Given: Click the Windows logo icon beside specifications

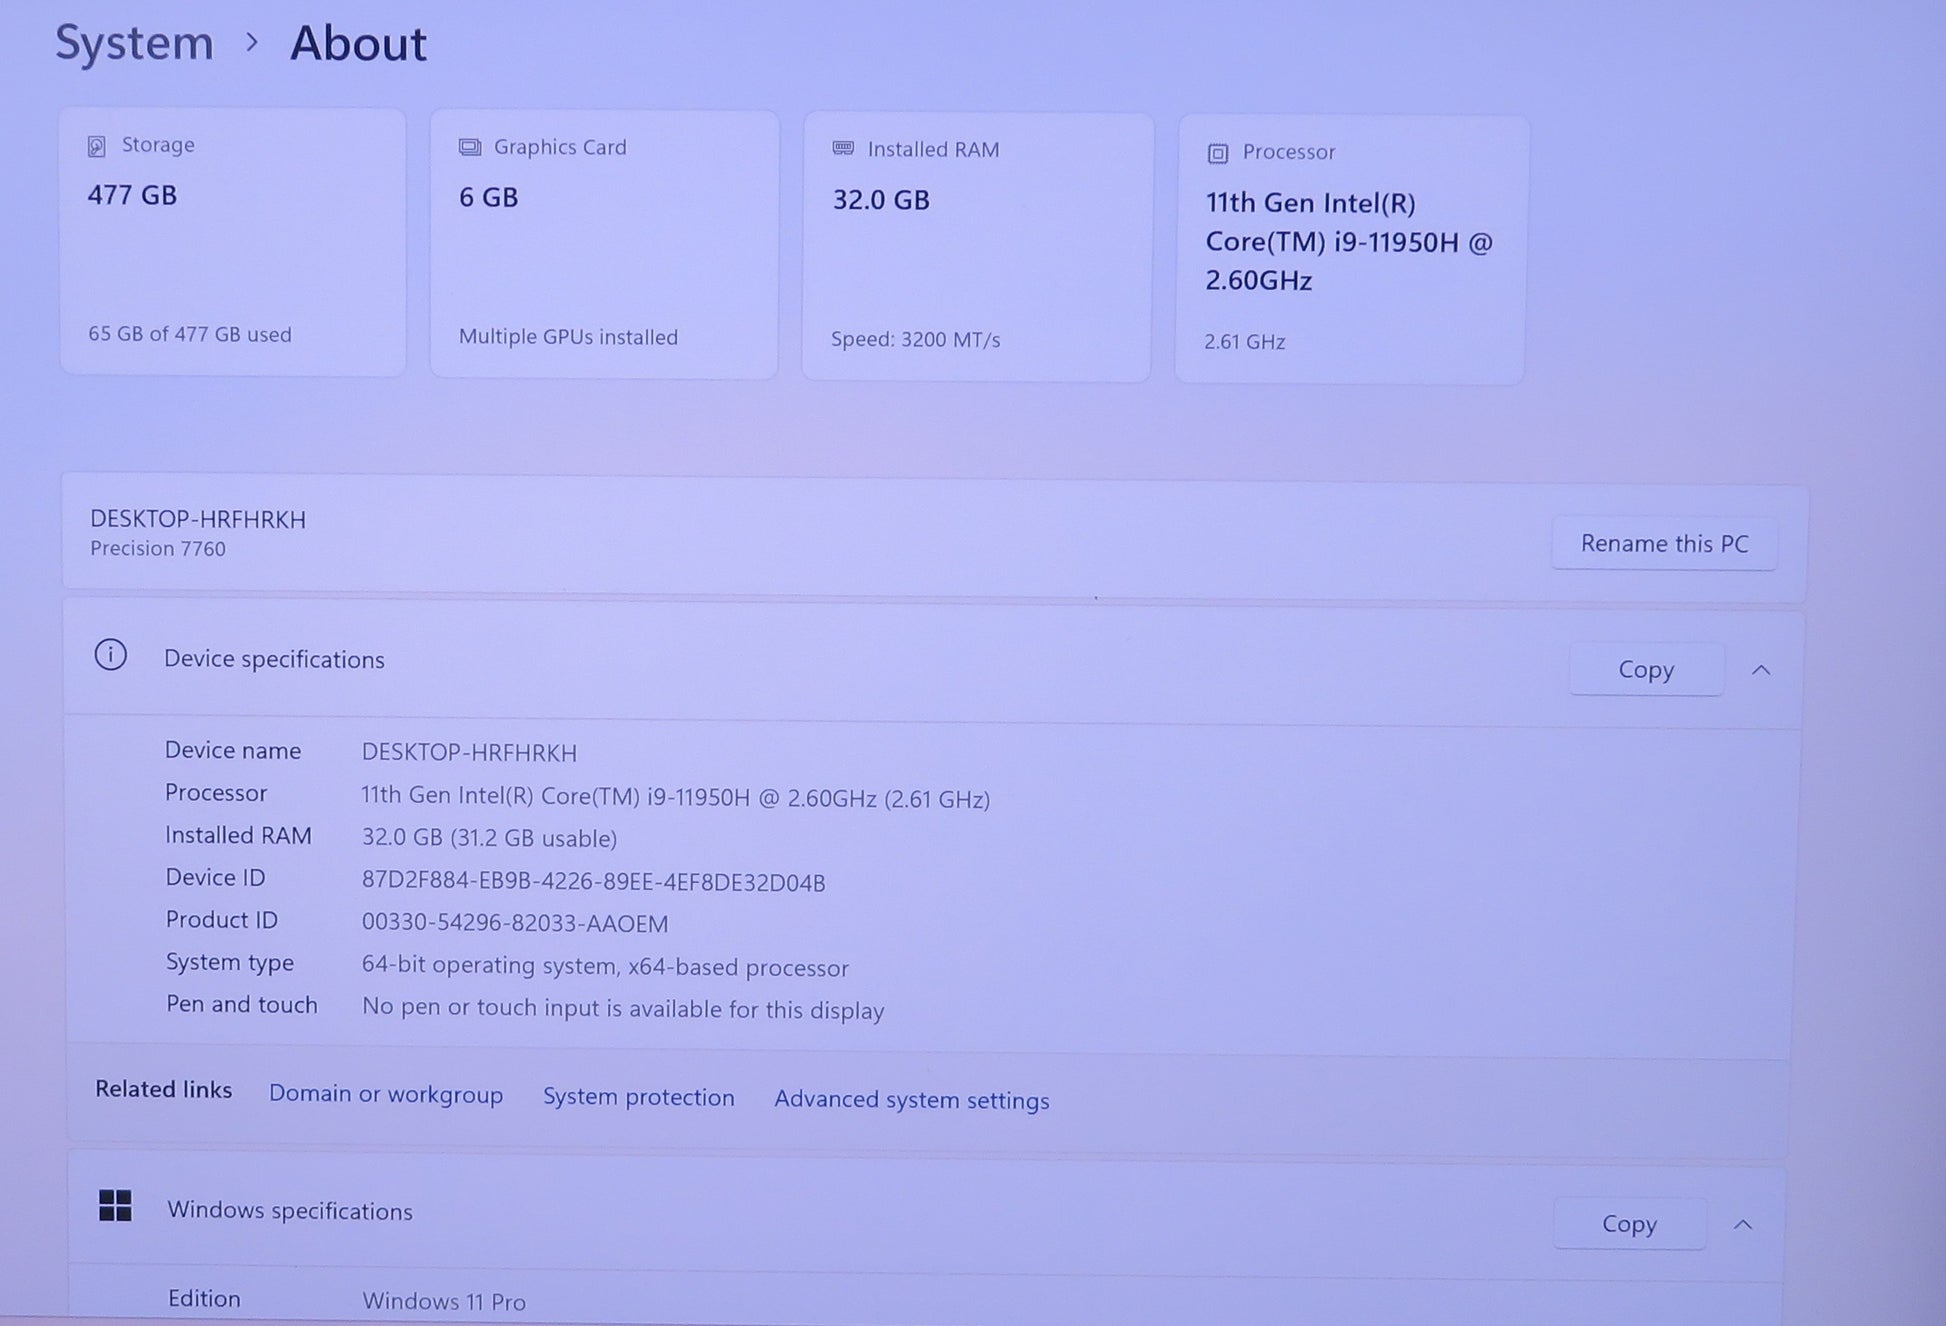Looking at the screenshot, I should (x=115, y=1206).
